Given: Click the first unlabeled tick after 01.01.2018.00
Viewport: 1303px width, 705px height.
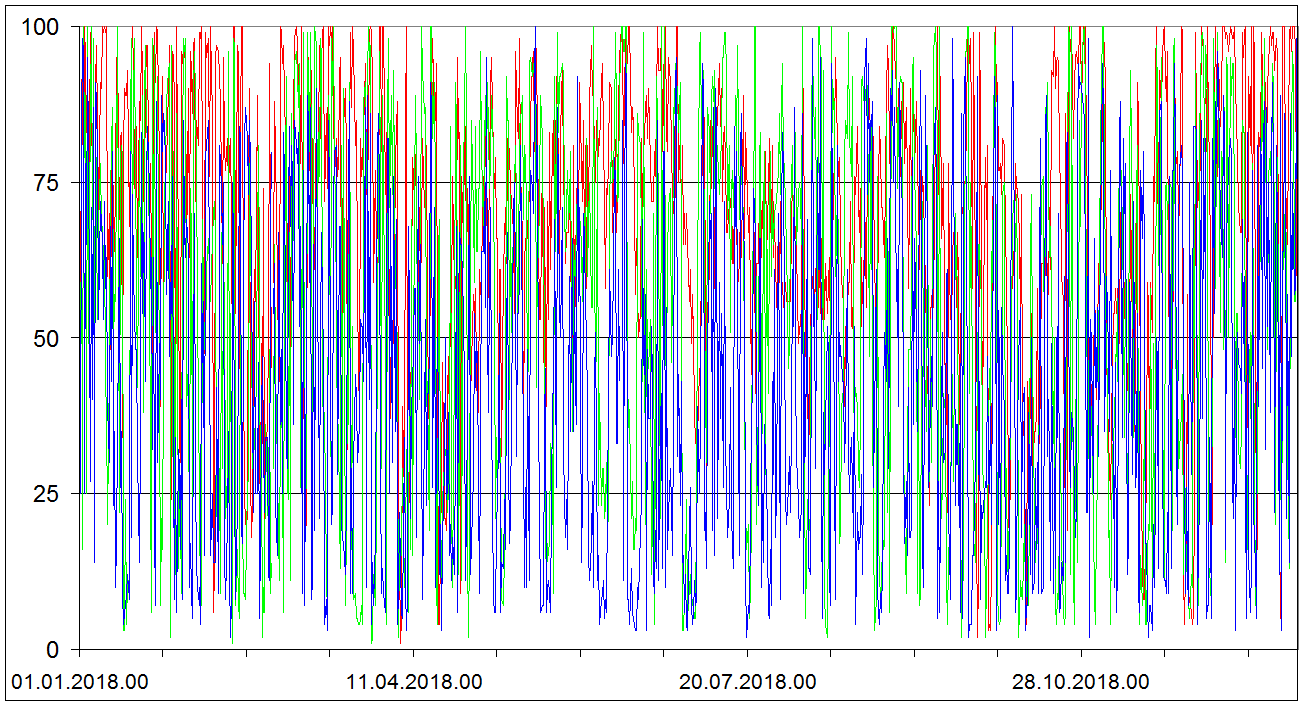Looking at the screenshot, I should pos(163,654).
